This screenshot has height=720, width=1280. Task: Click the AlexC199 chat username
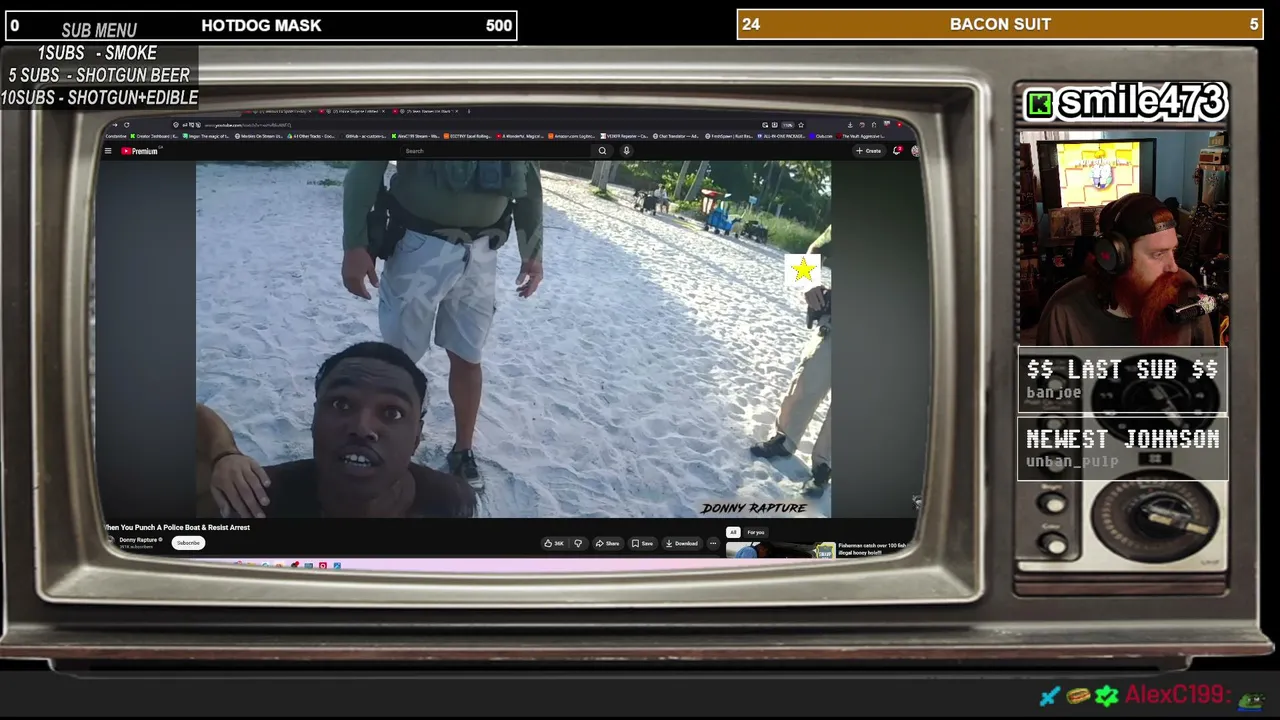point(1176,695)
